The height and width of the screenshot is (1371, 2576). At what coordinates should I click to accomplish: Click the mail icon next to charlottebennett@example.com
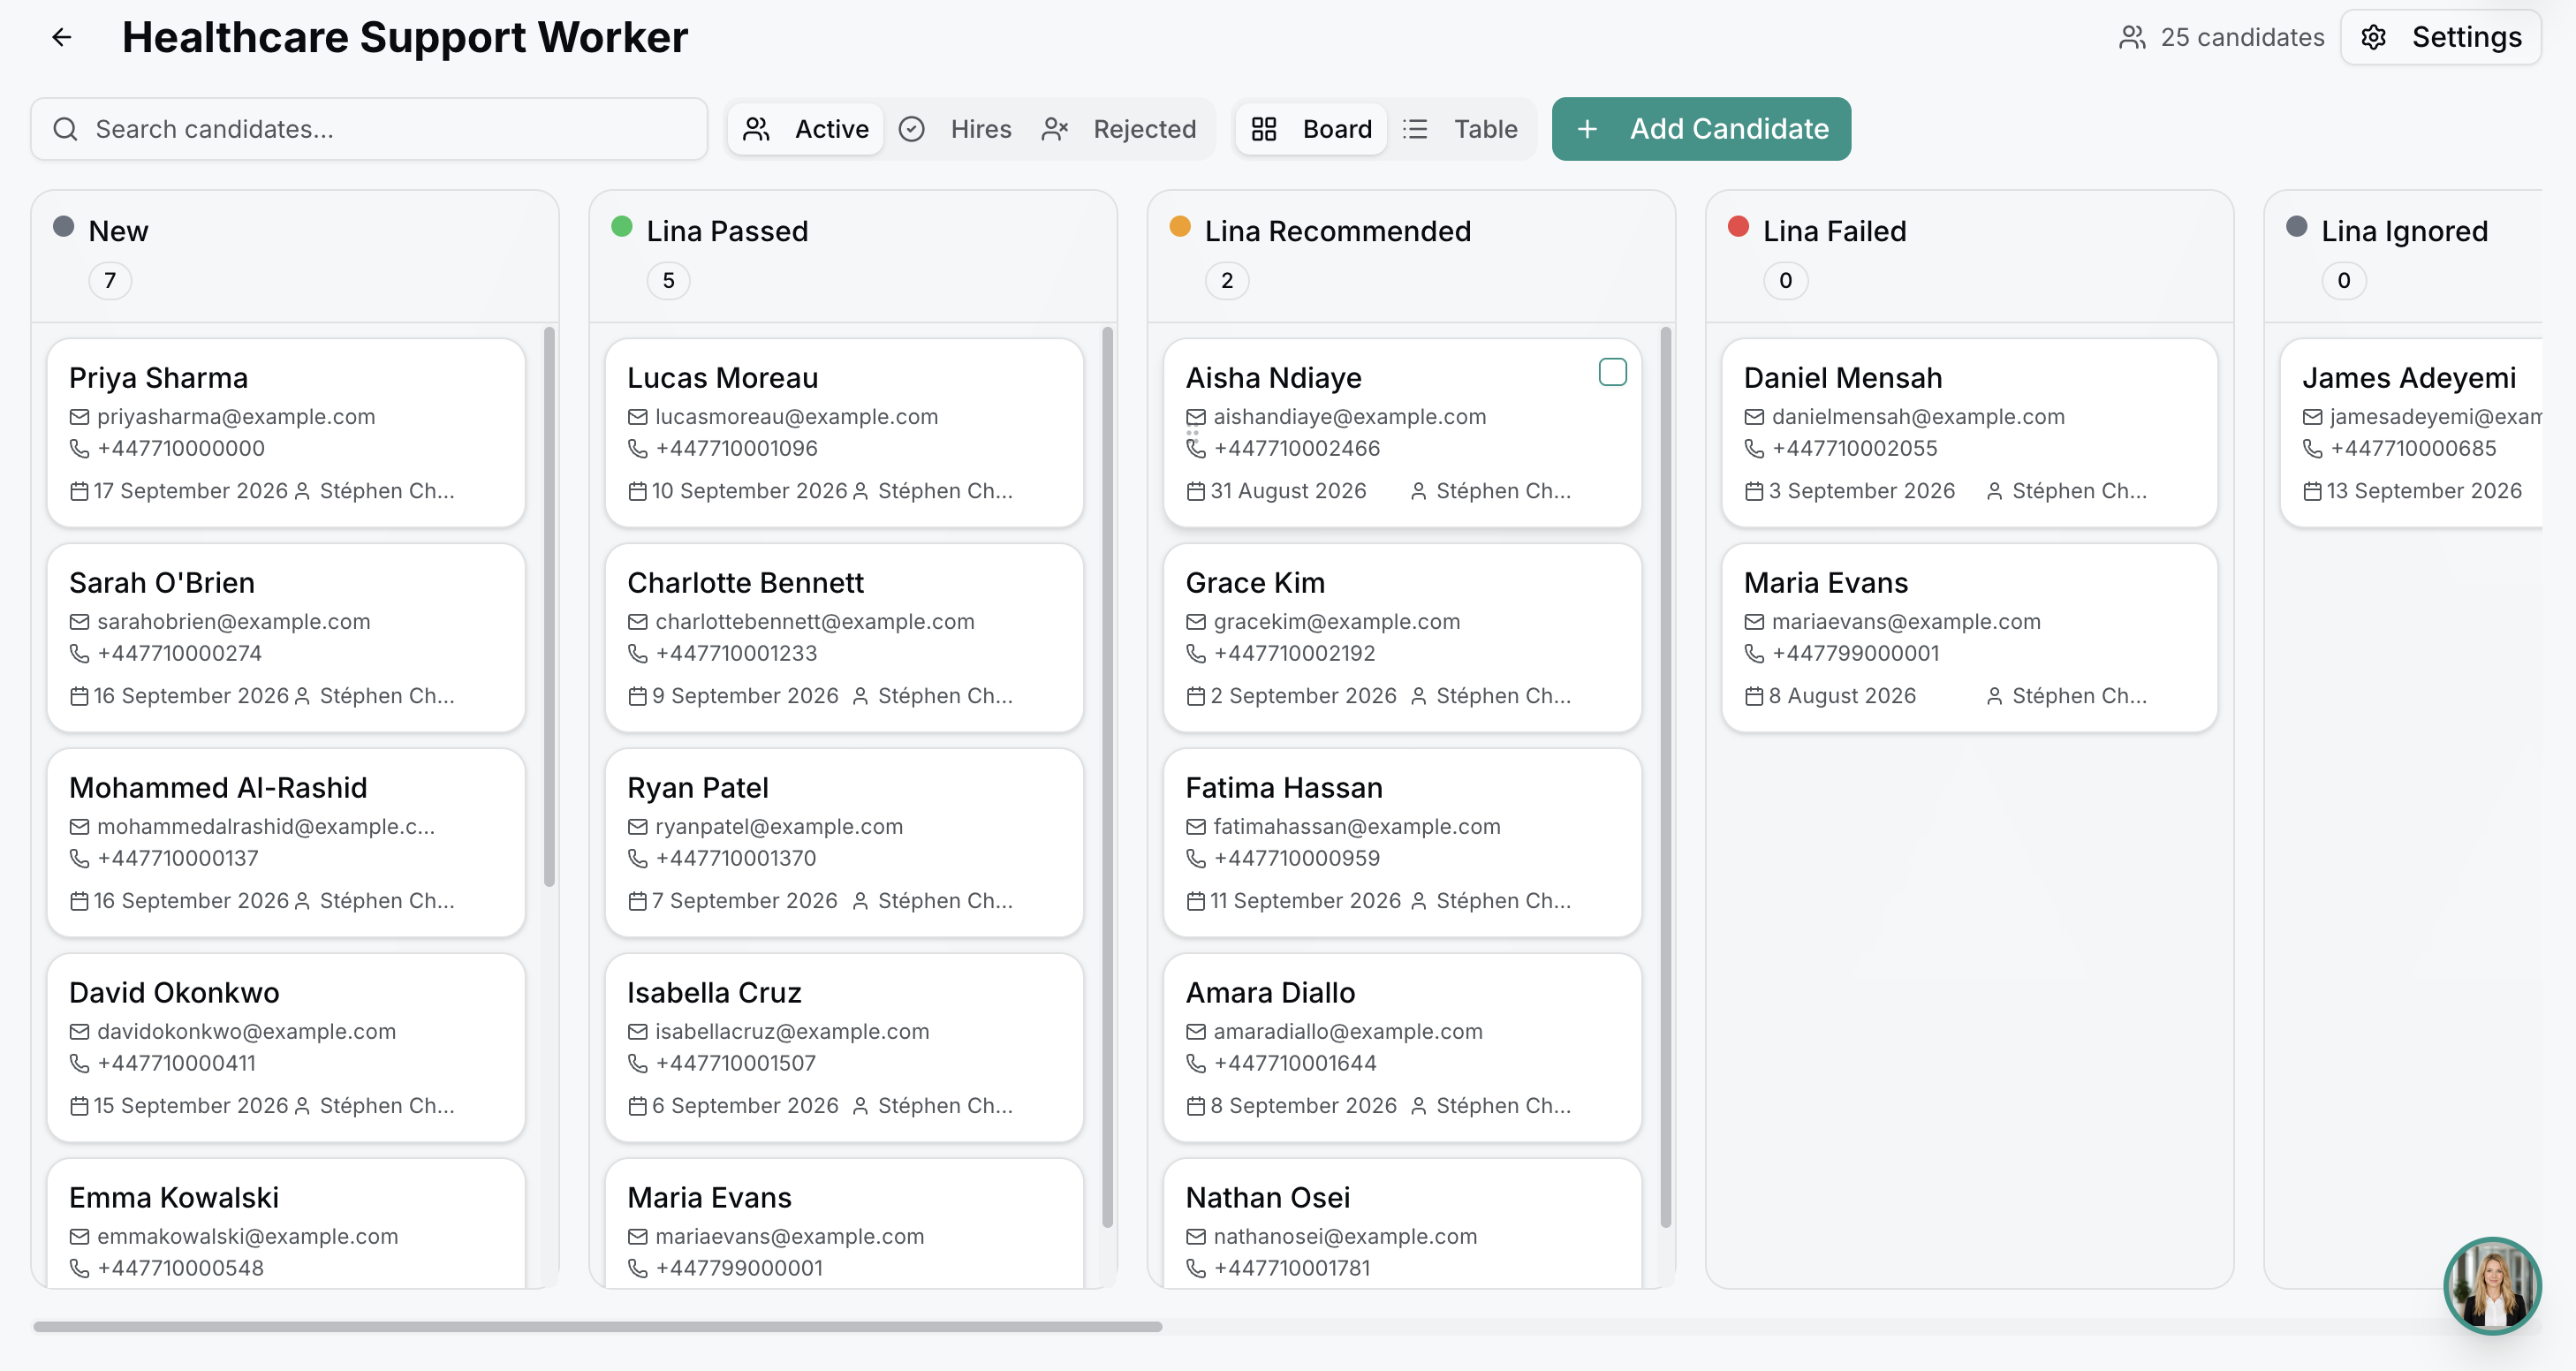tap(637, 622)
